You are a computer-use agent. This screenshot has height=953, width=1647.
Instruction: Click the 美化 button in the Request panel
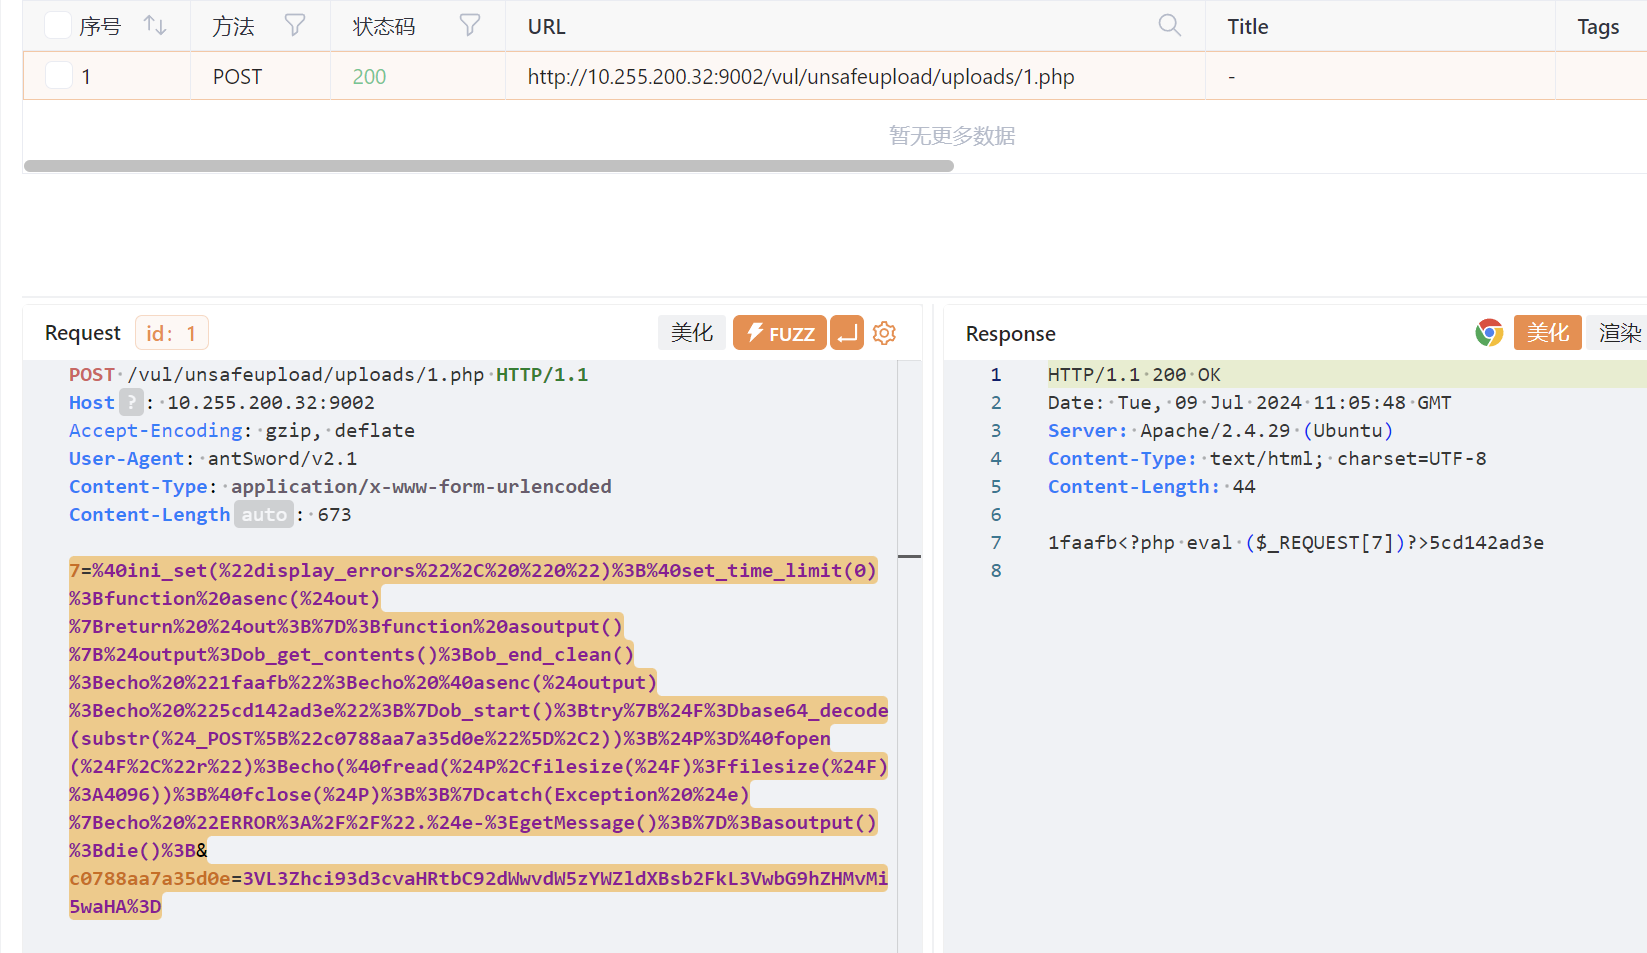click(x=692, y=333)
